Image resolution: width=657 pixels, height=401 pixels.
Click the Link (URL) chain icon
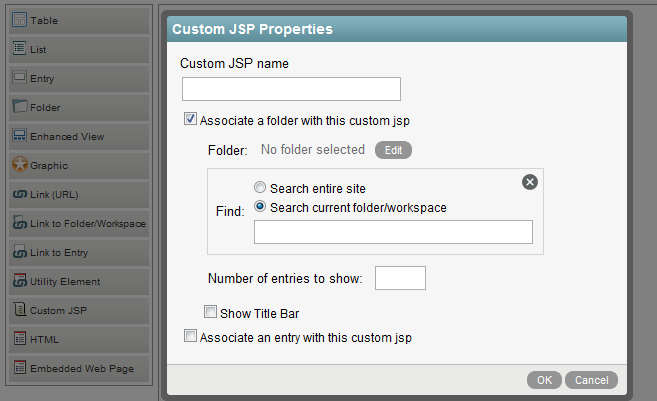click(x=19, y=194)
